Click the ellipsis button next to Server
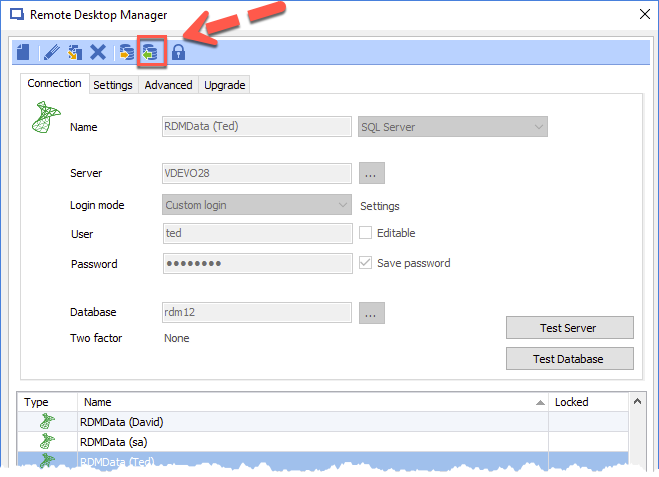Image resolution: width=659 pixels, height=477 pixels. pyautogui.click(x=371, y=173)
